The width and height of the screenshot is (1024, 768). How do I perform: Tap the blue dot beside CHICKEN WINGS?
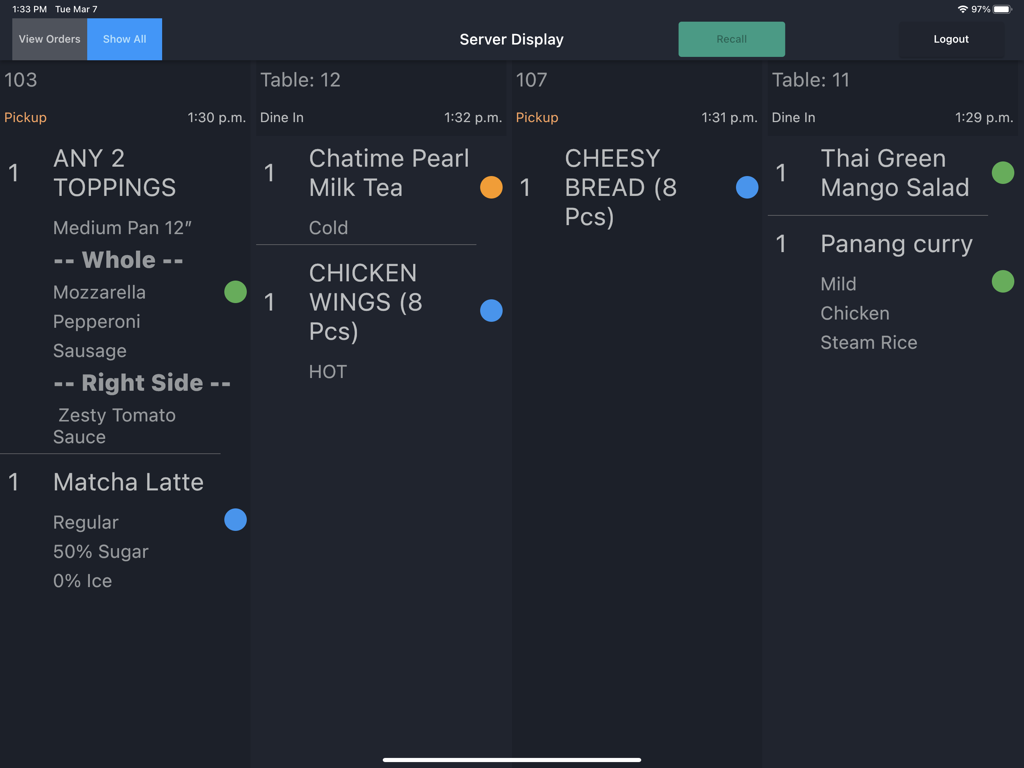click(x=491, y=310)
